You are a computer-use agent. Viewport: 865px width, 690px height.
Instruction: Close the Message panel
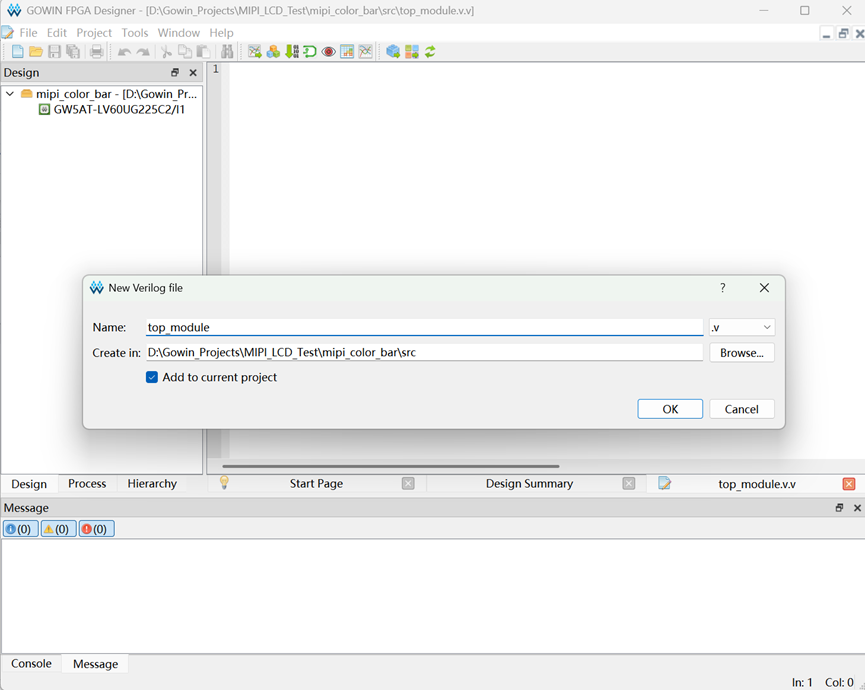pos(857,507)
